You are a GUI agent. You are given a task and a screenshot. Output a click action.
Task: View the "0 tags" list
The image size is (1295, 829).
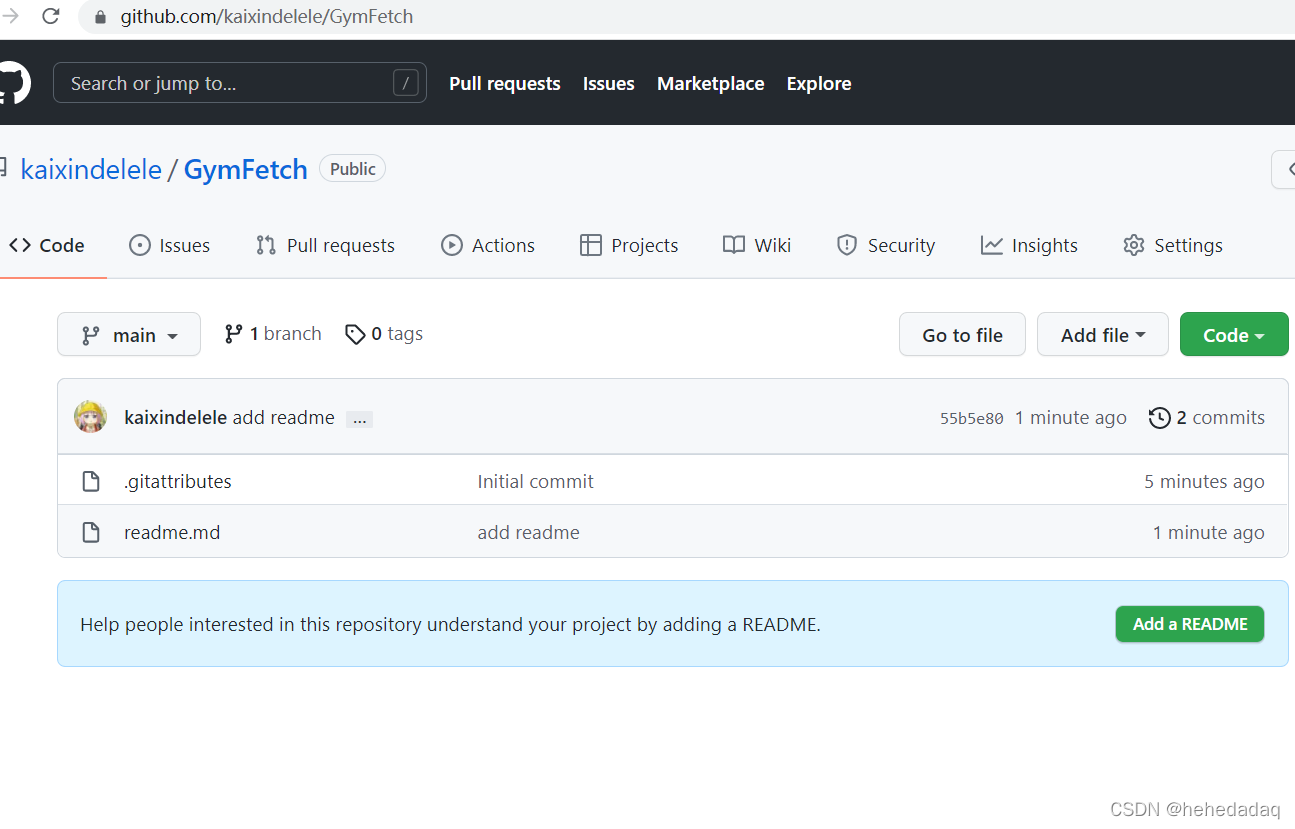click(x=384, y=334)
